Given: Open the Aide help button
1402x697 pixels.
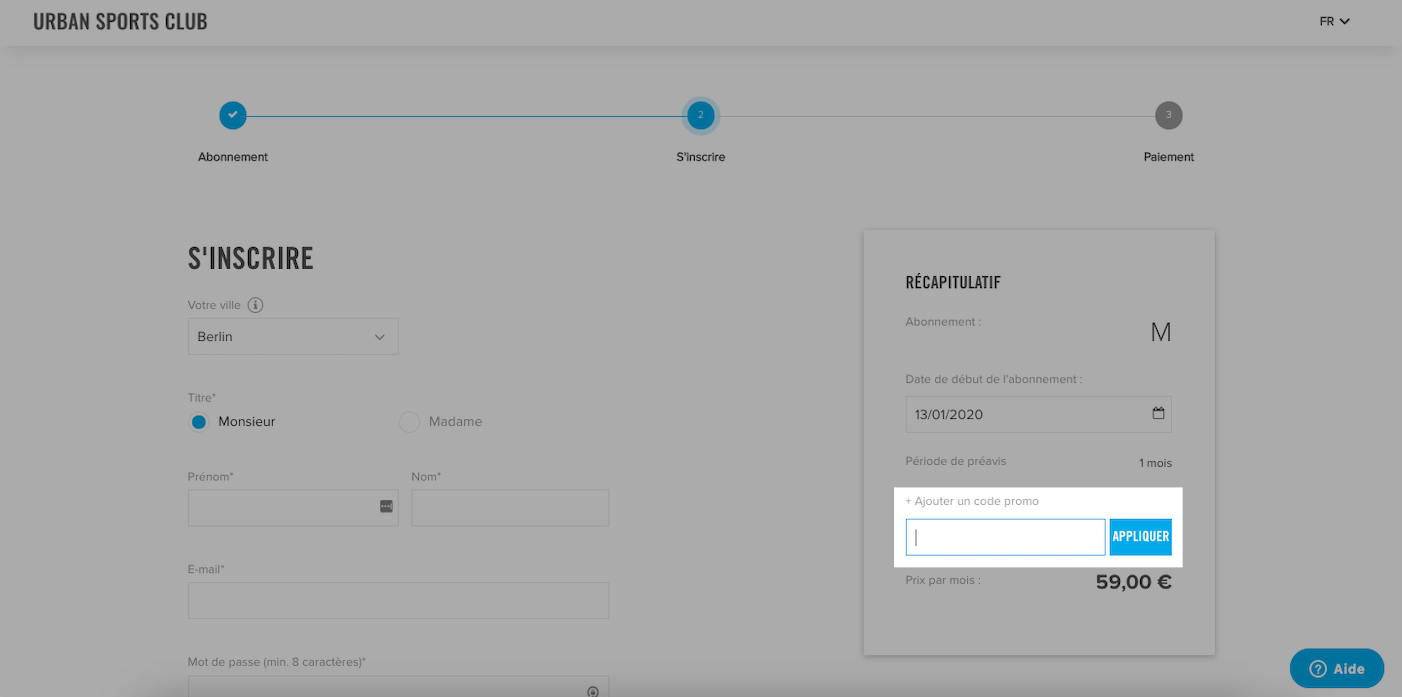Looking at the screenshot, I should [x=1337, y=669].
